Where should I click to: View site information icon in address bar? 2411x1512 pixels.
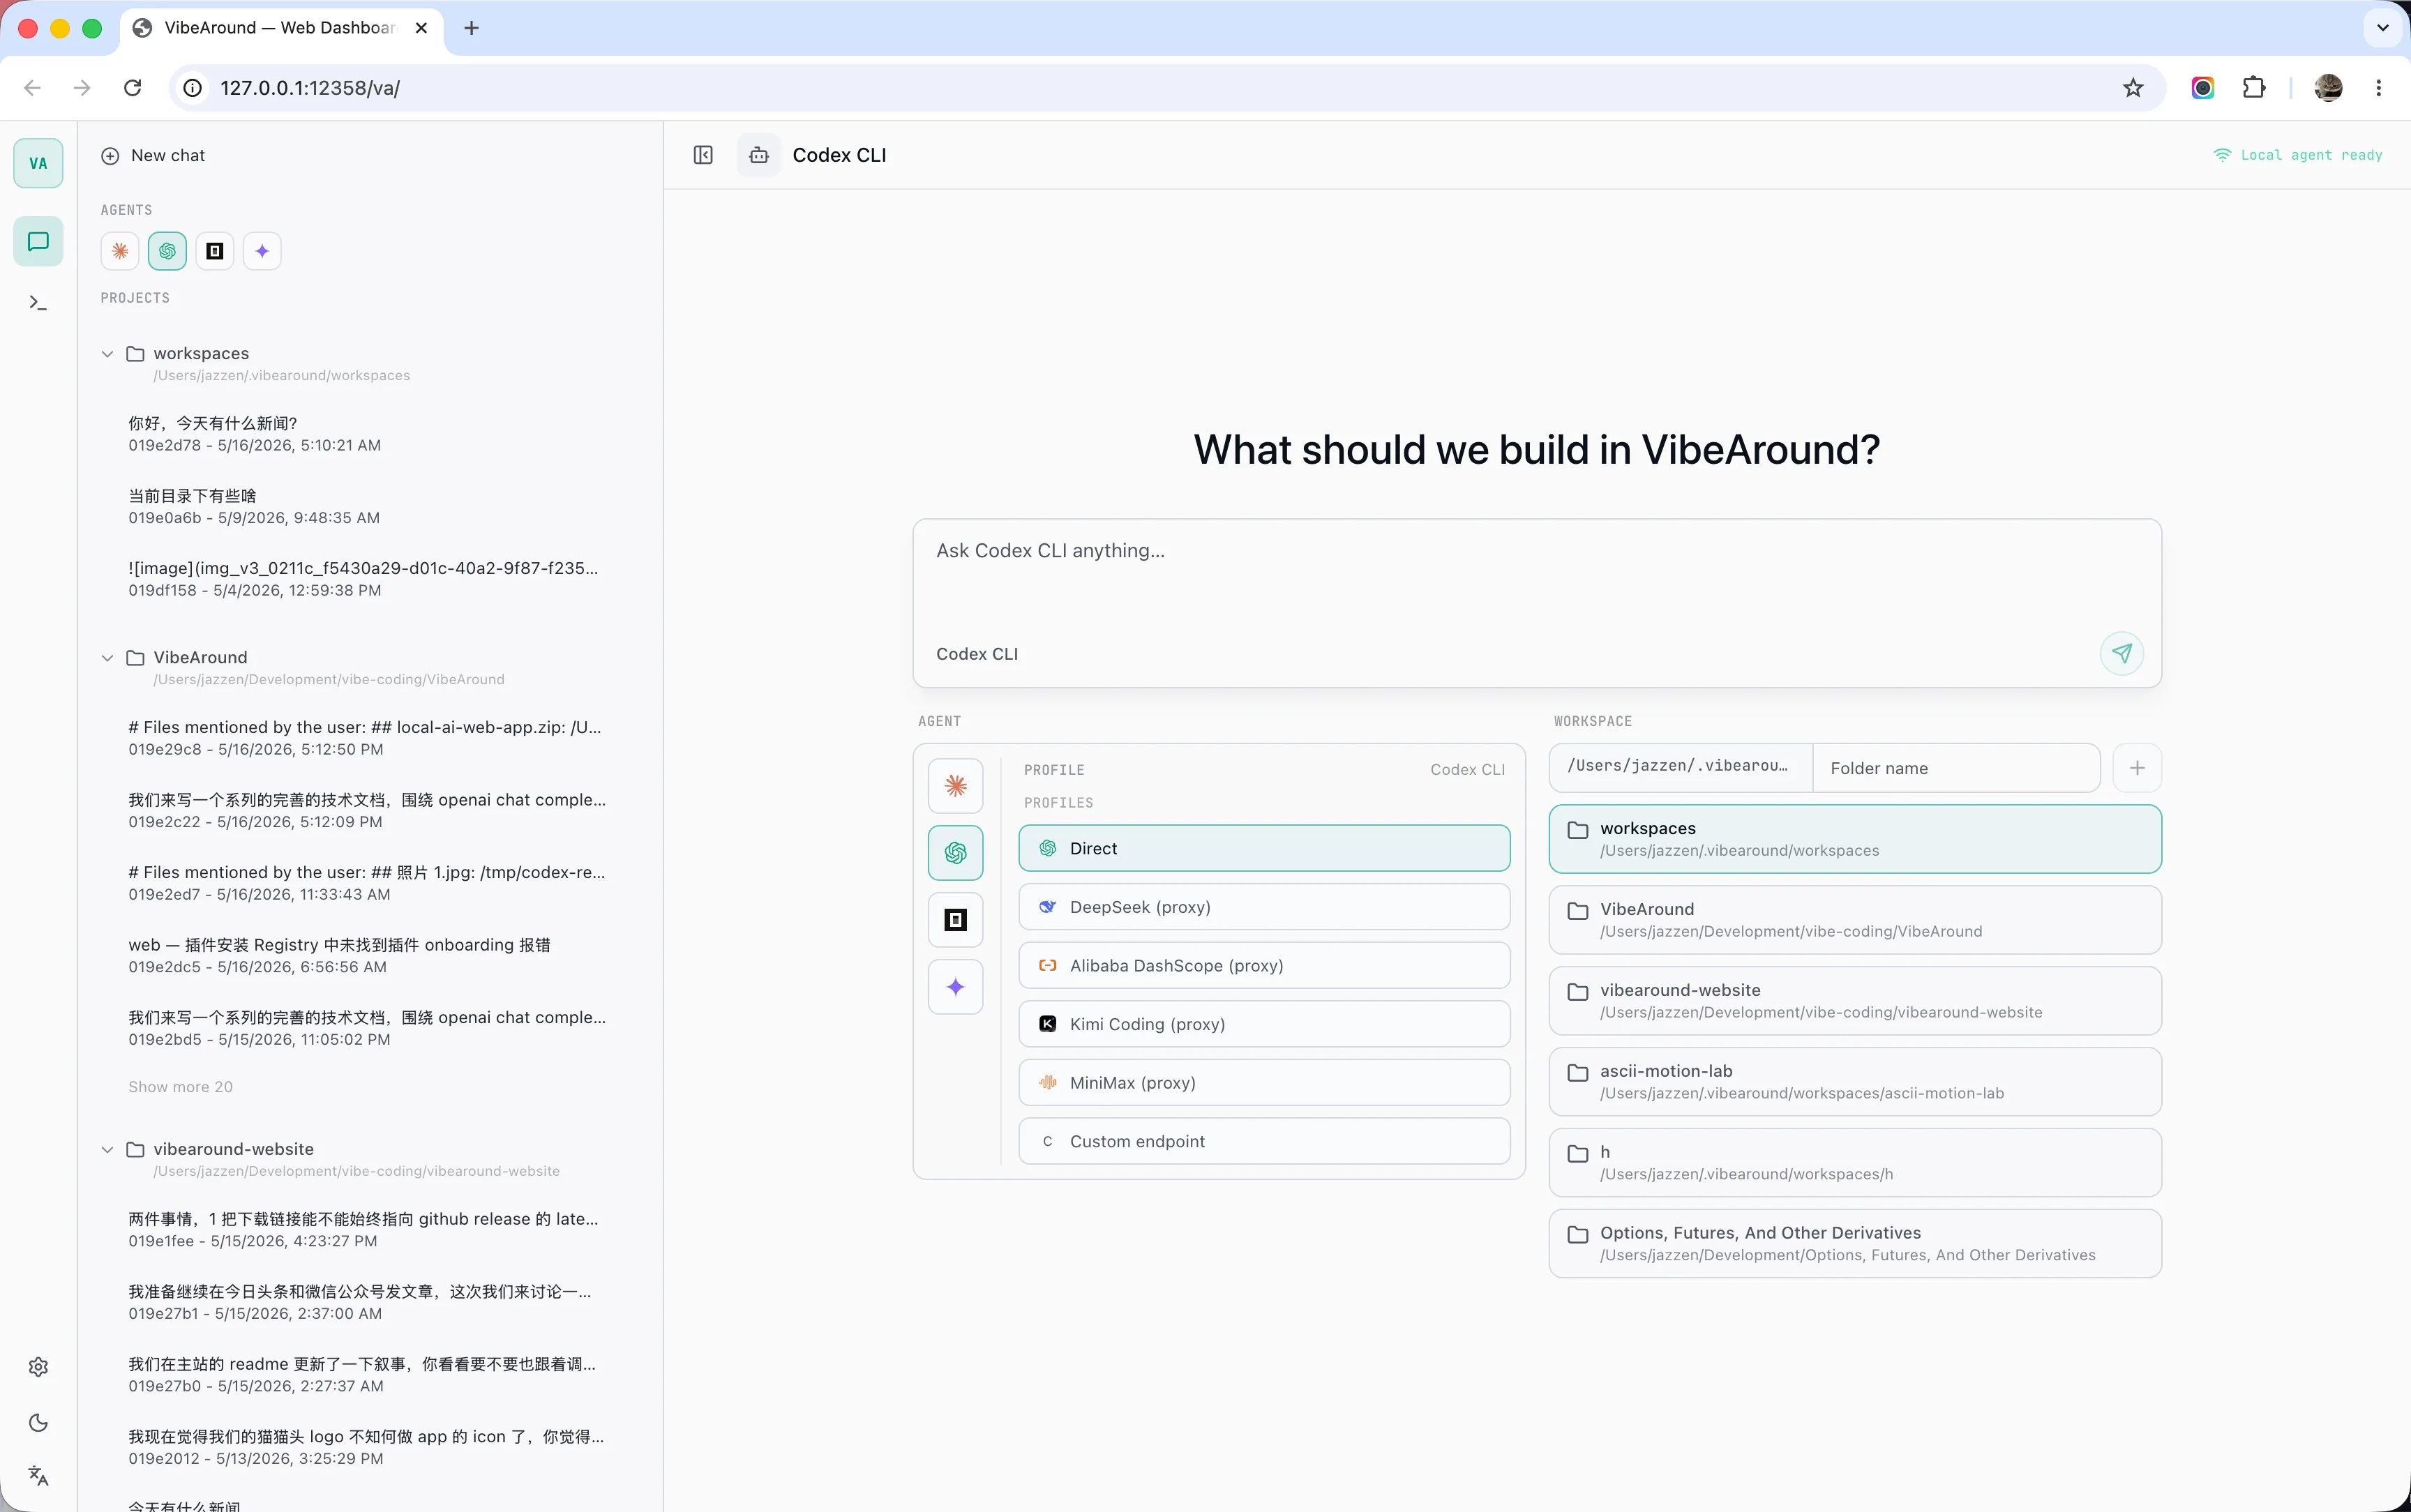pos(193,88)
